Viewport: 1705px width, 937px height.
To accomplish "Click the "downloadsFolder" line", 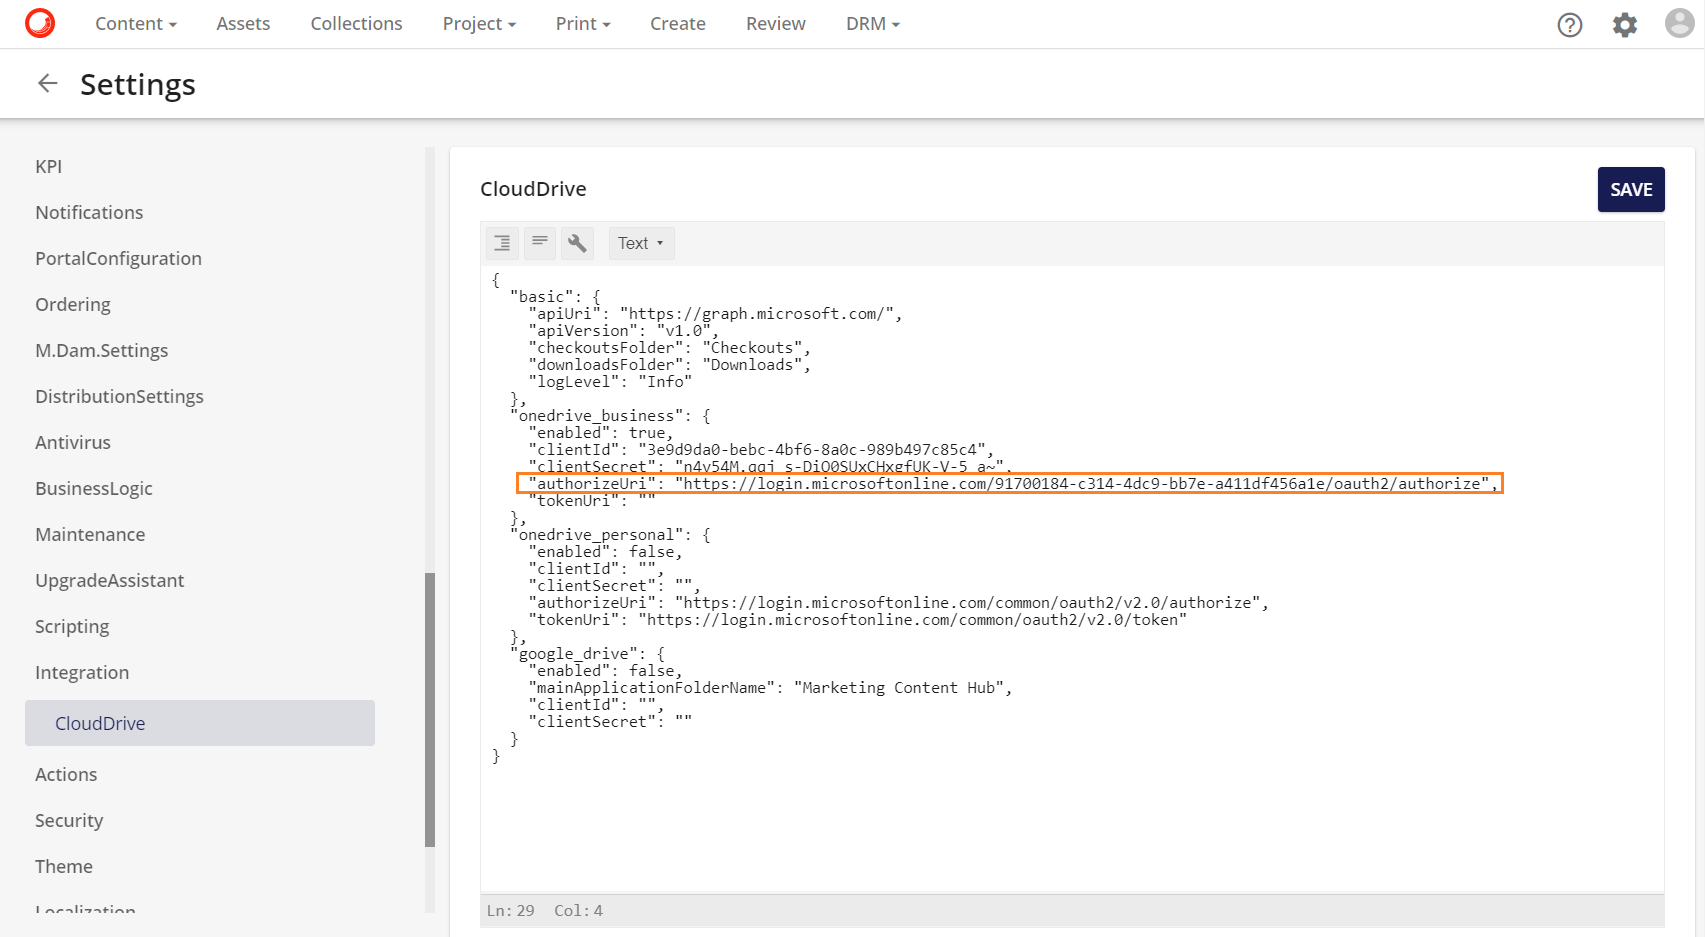I will pos(670,365).
